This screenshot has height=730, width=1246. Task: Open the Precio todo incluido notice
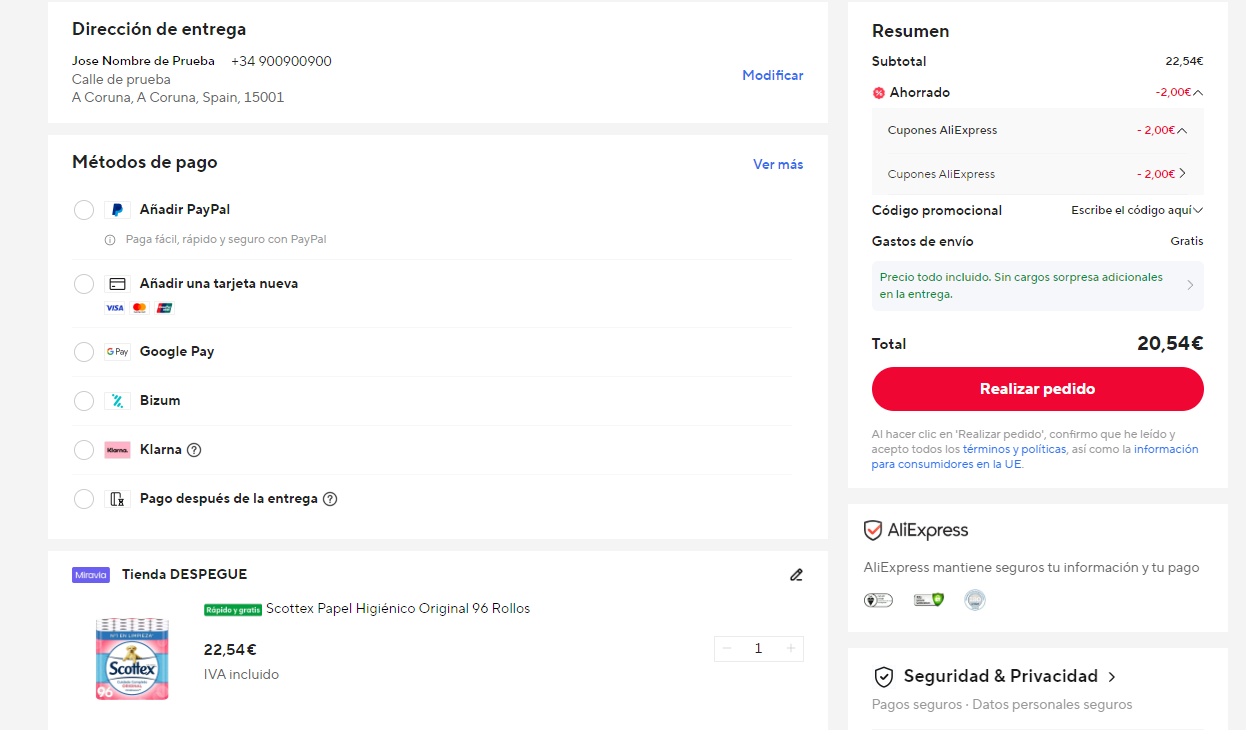1038,286
